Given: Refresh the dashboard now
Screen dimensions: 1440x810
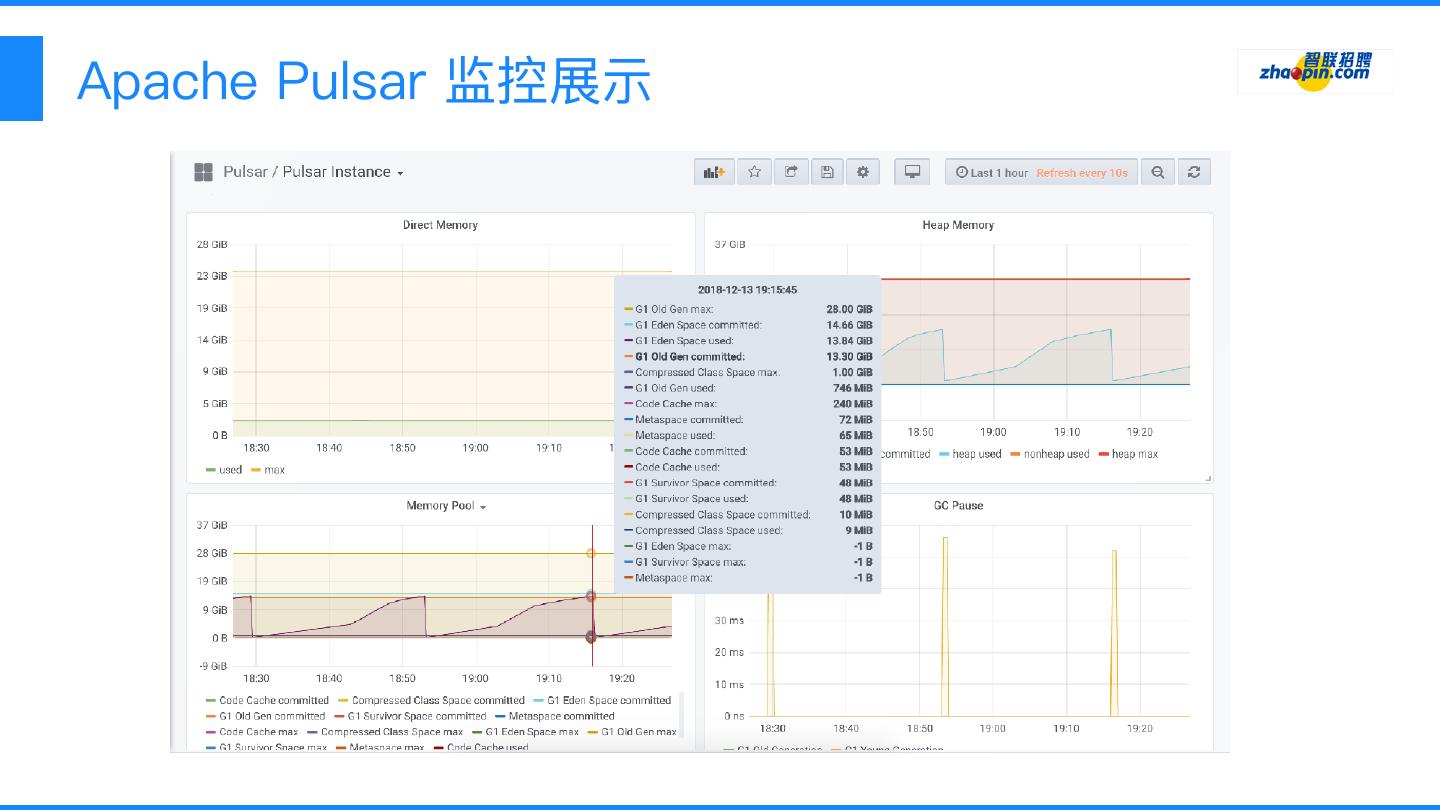Looking at the screenshot, I should (x=1194, y=172).
